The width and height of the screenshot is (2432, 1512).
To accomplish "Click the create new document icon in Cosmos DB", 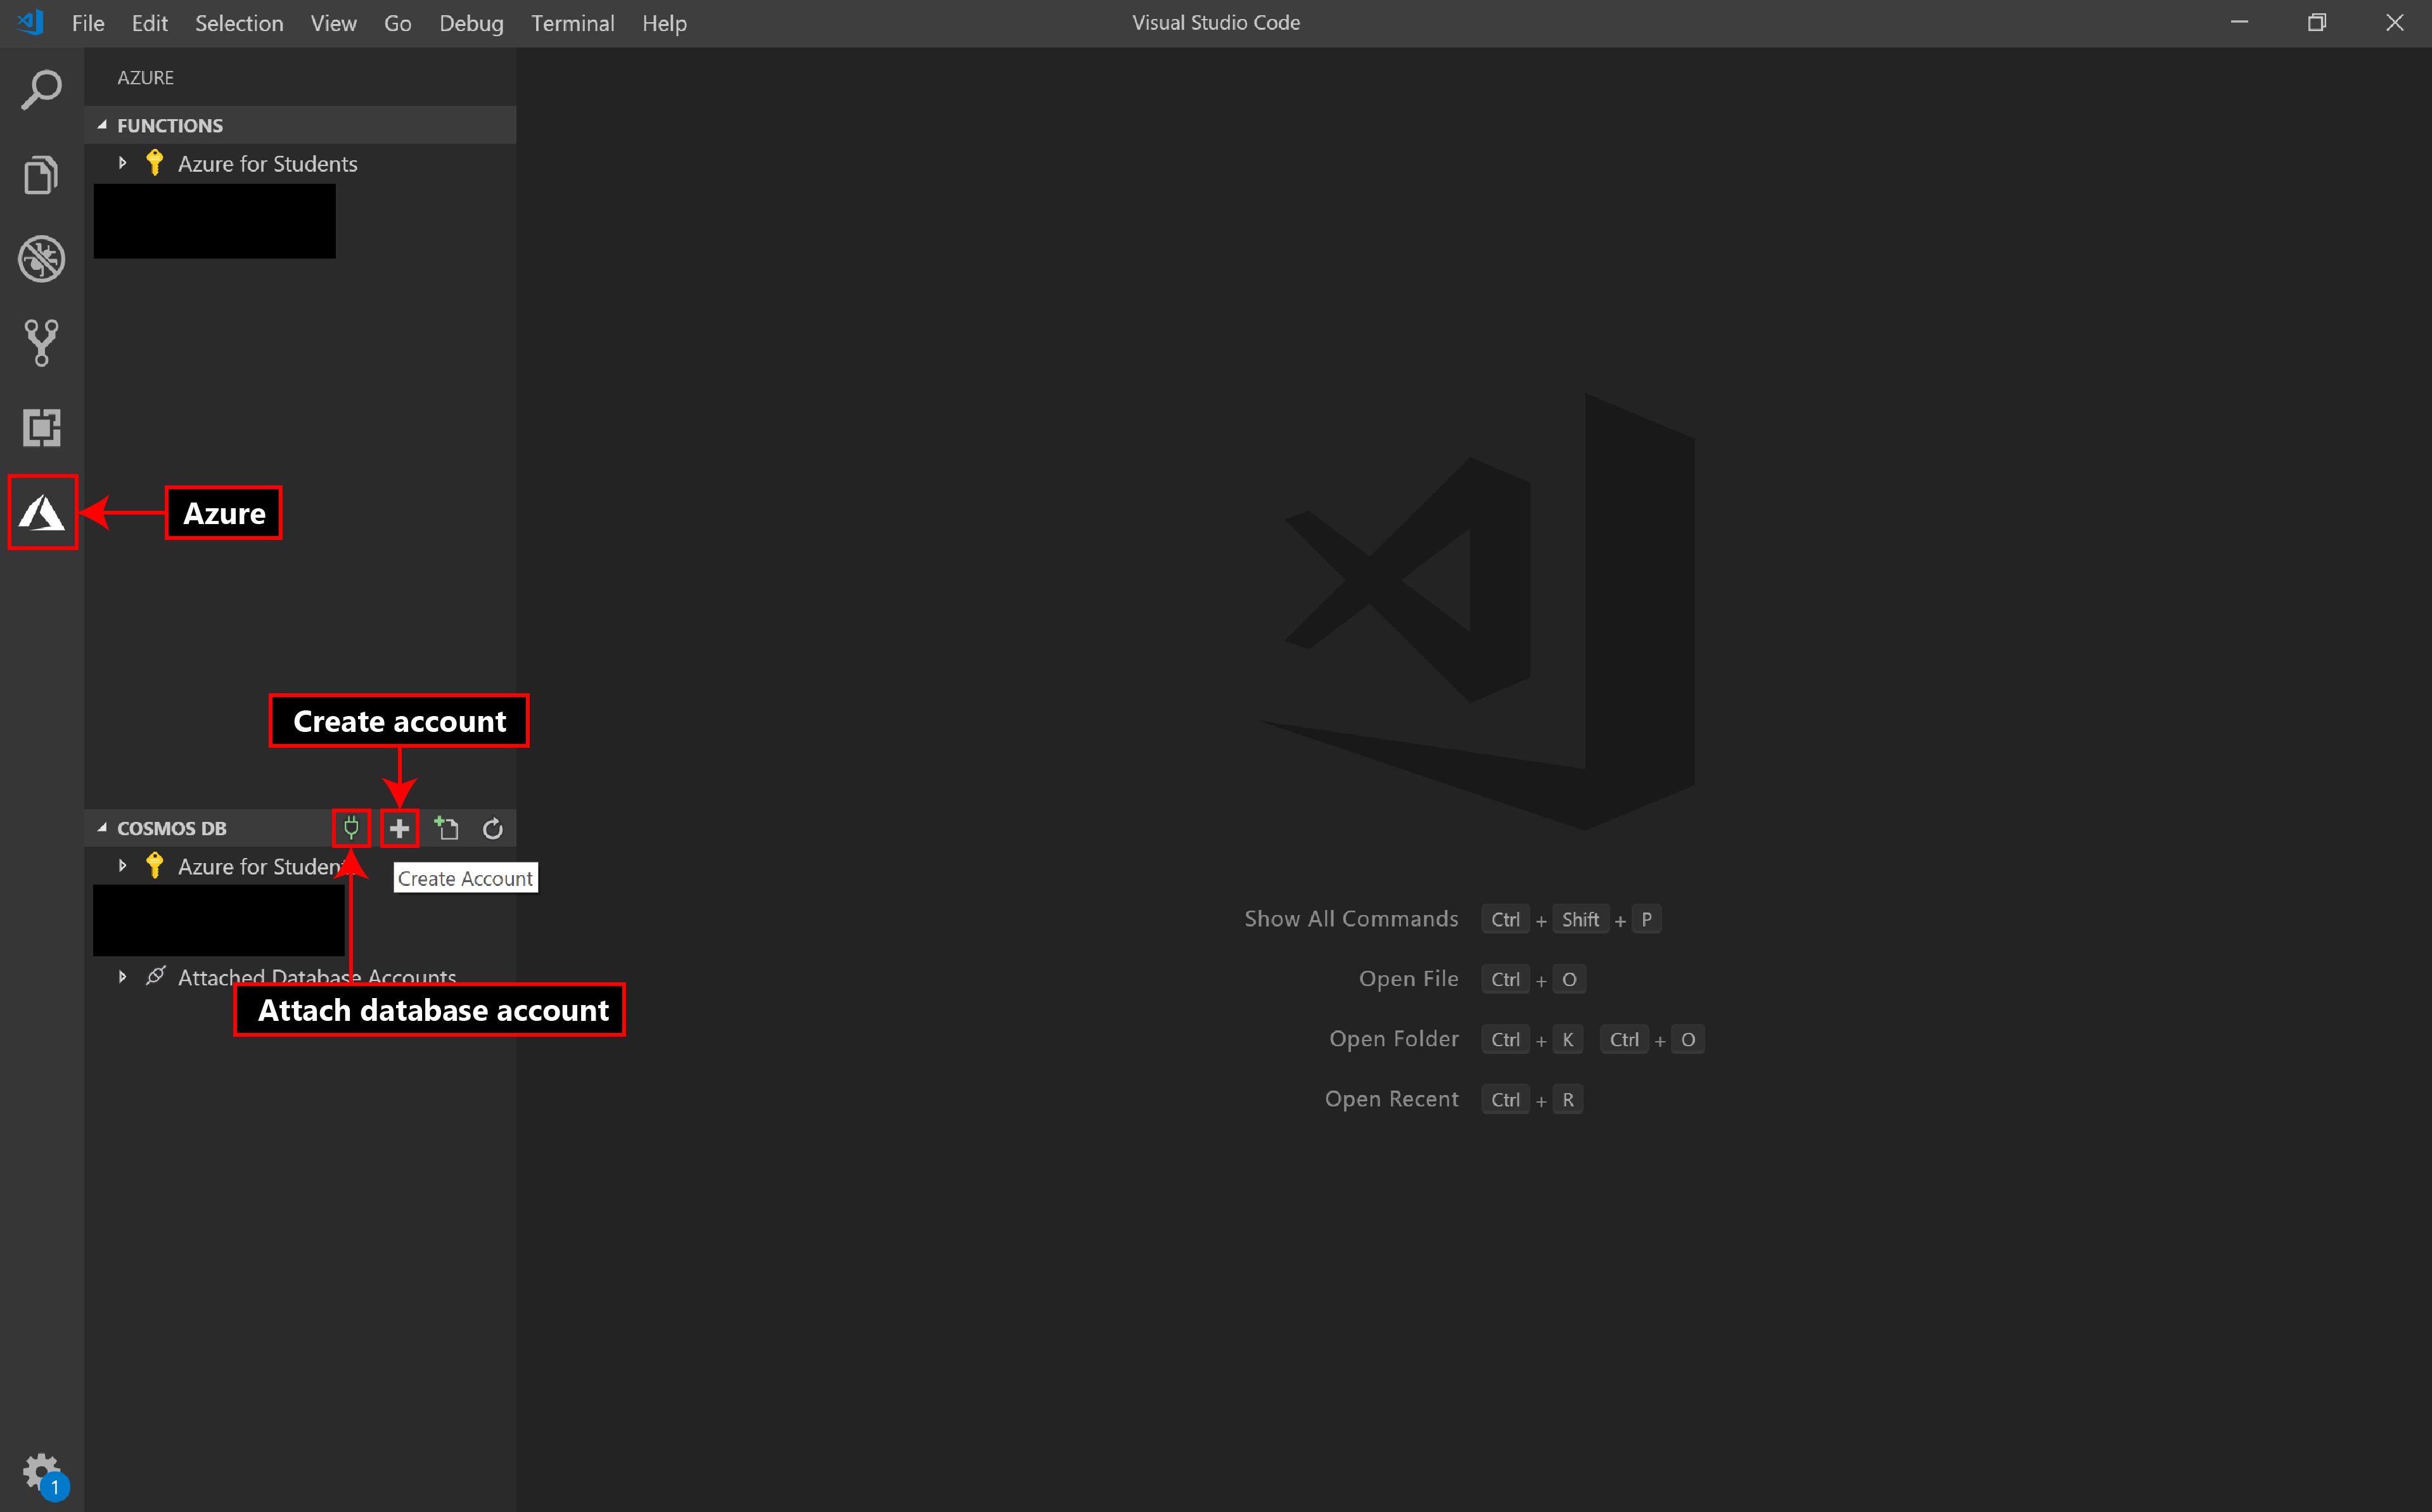I will click(x=446, y=828).
